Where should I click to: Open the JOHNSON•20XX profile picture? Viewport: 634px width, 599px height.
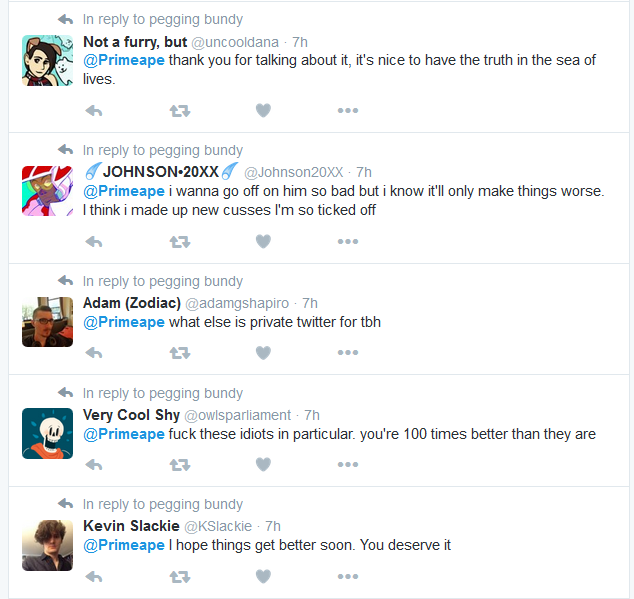coord(47,190)
